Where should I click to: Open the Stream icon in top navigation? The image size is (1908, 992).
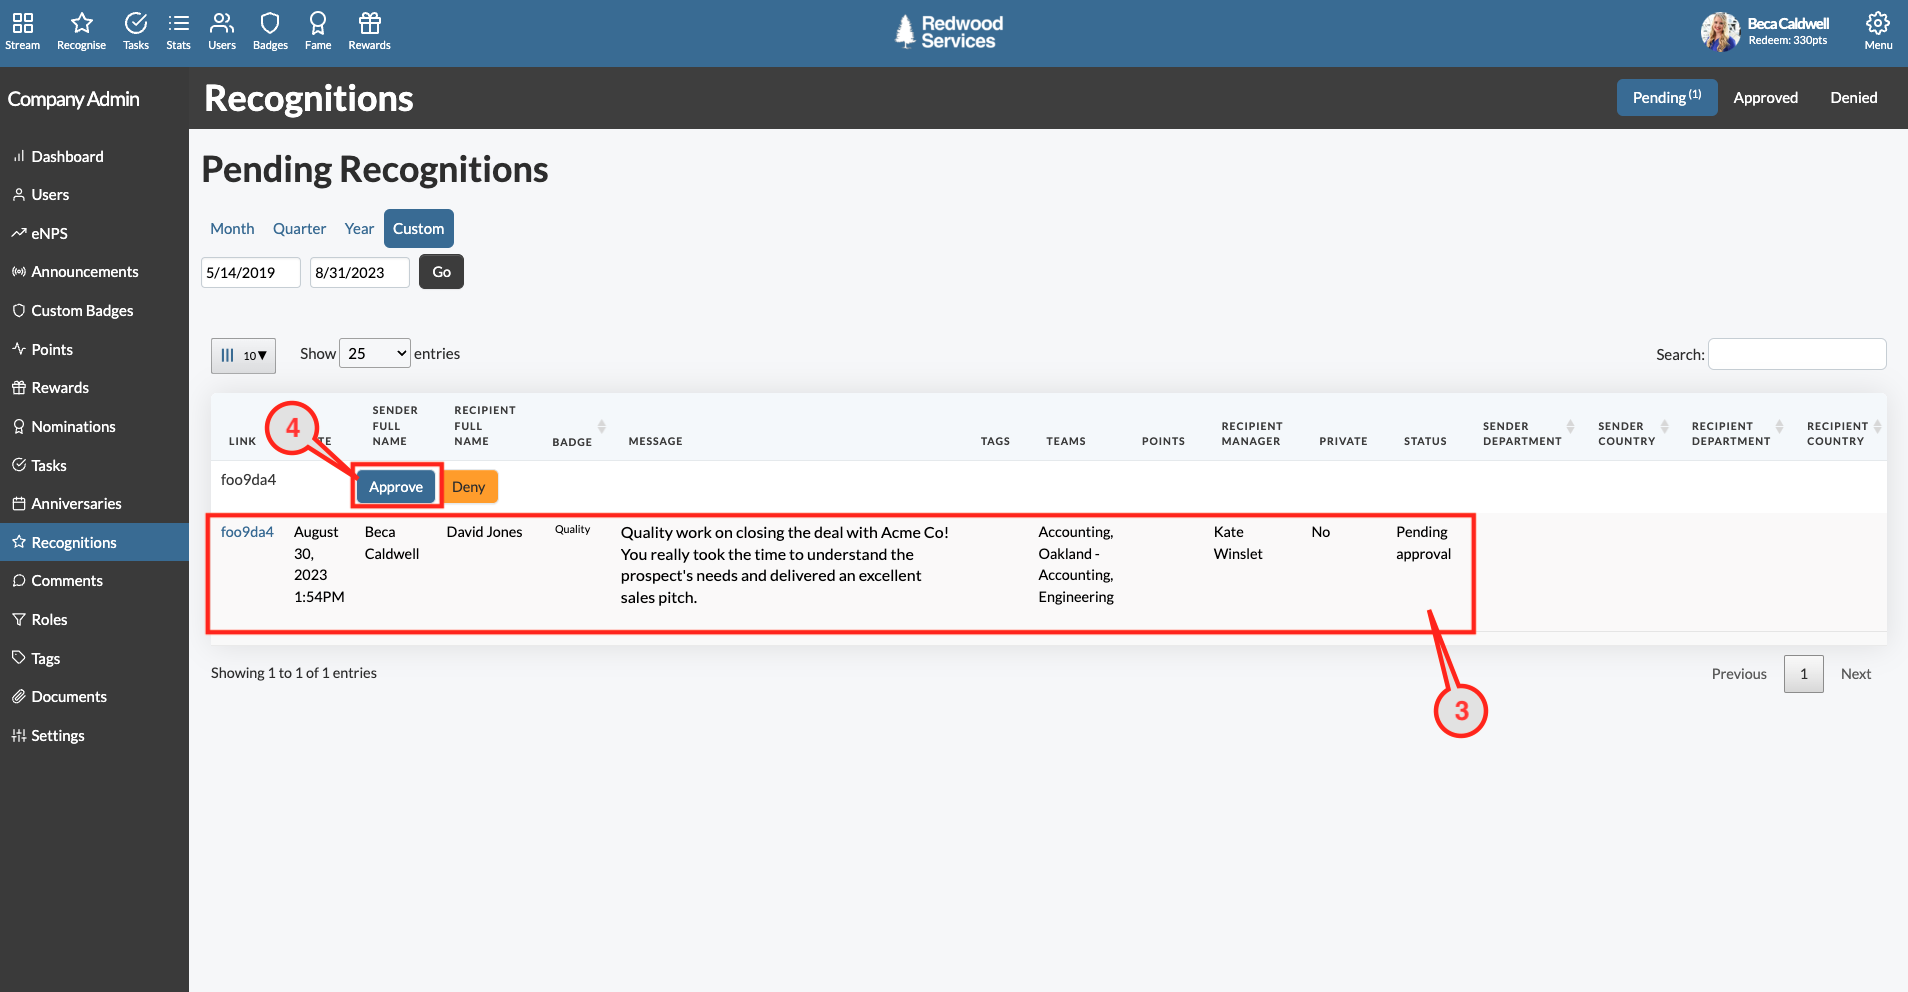(22, 30)
